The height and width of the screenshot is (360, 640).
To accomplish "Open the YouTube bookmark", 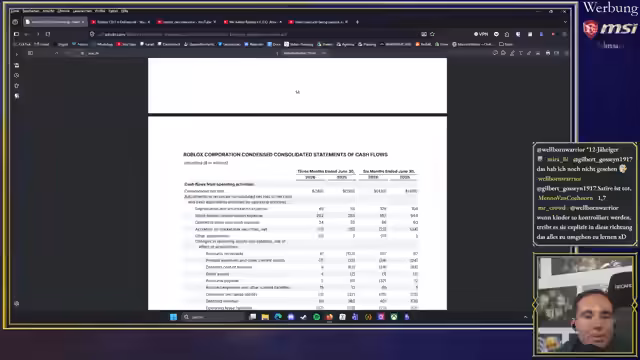I will pos(126,44).
